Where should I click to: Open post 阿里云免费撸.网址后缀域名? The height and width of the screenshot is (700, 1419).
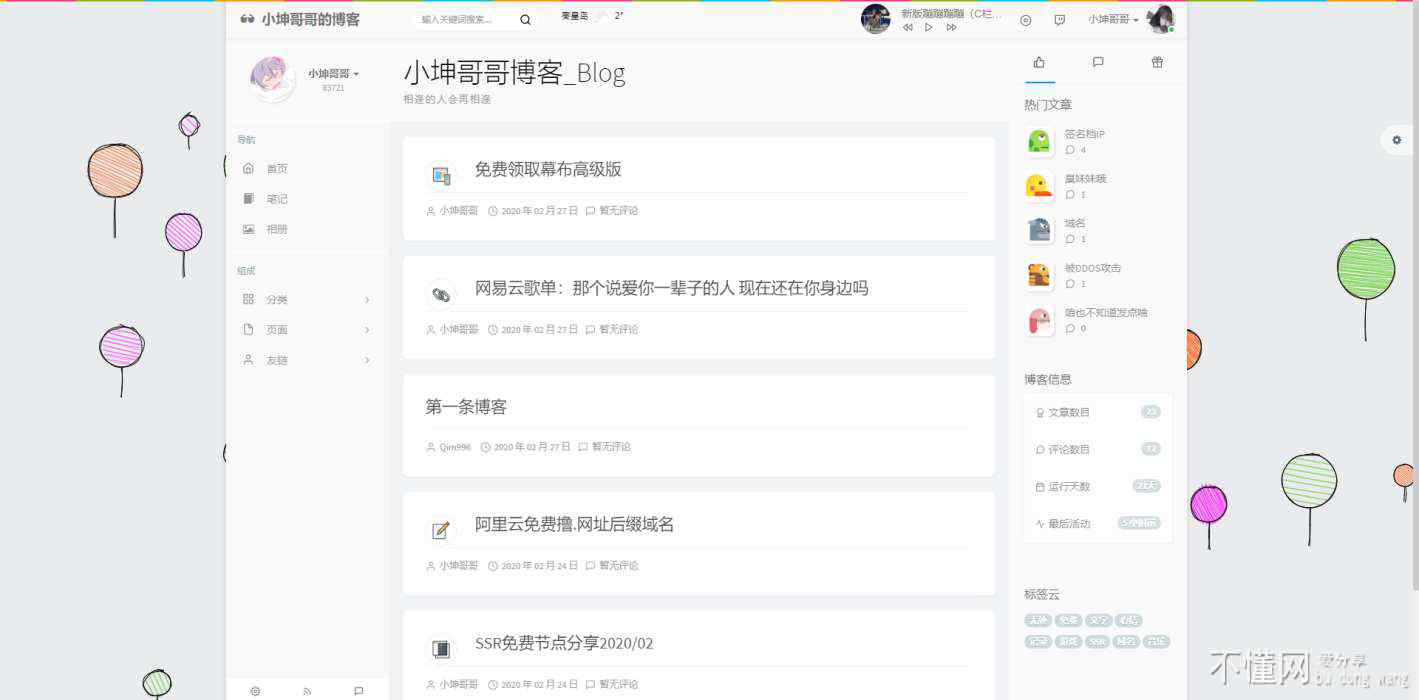click(x=574, y=525)
